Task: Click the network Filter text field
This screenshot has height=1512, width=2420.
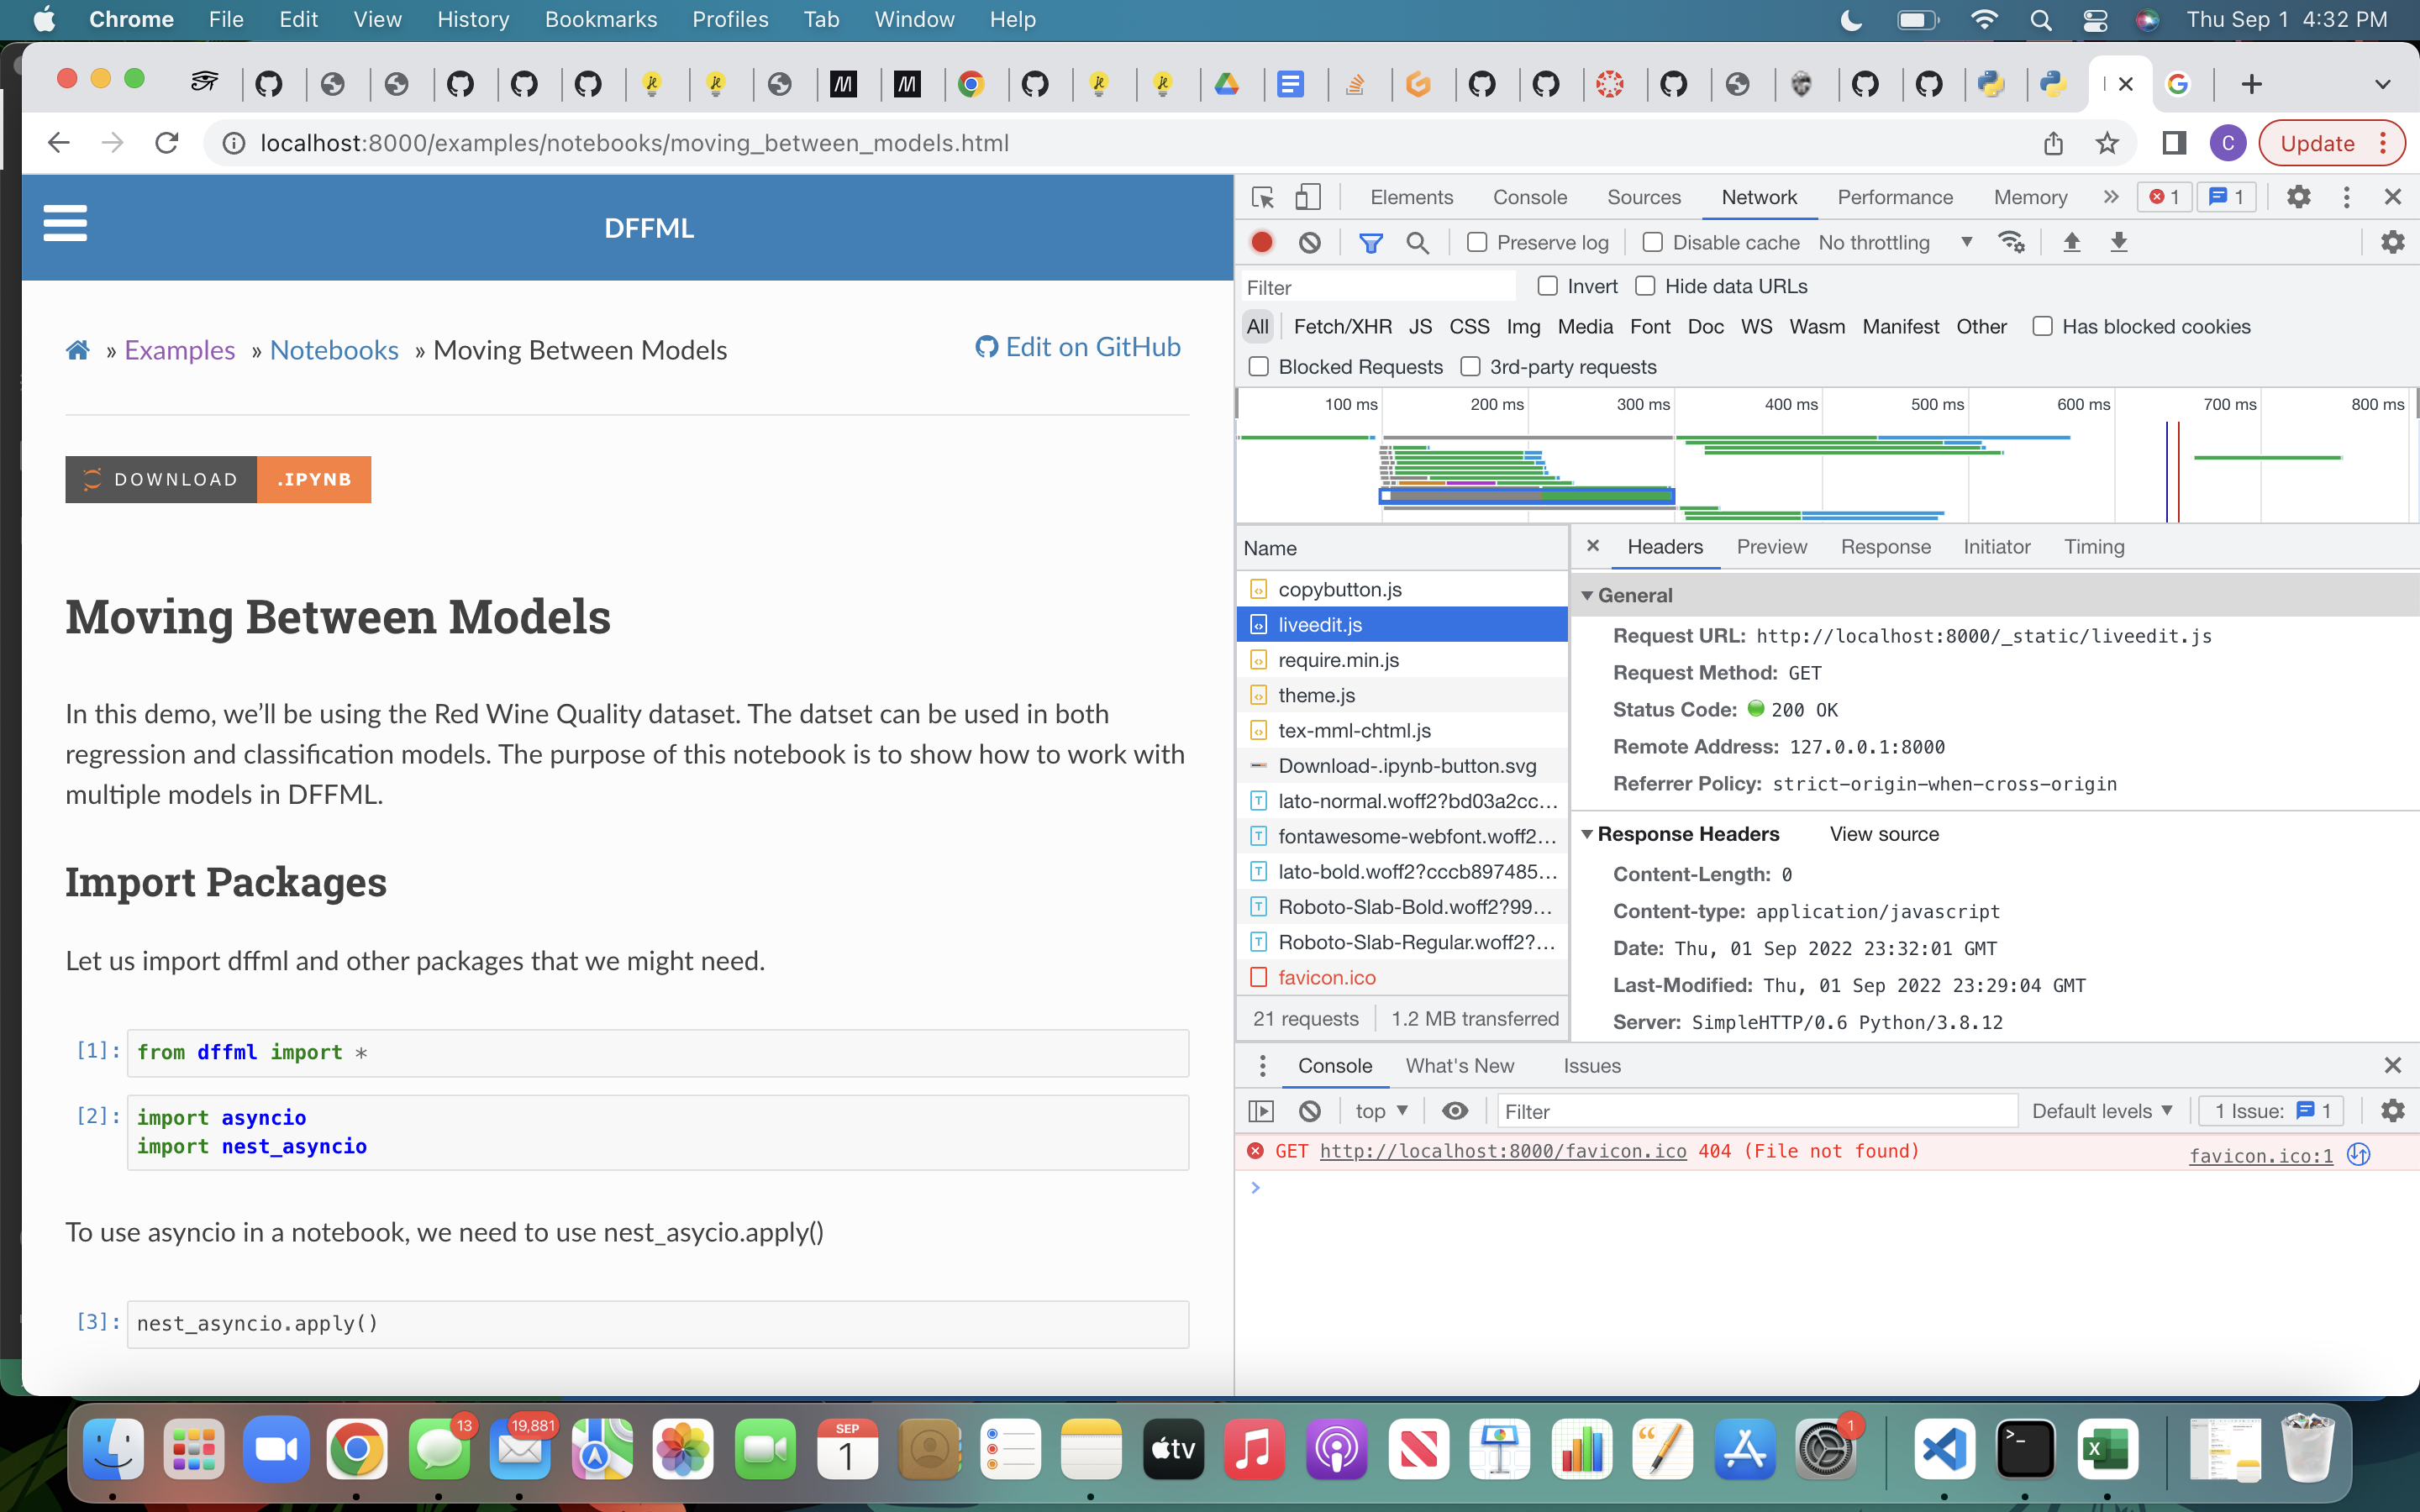Action: pos(1378,287)
